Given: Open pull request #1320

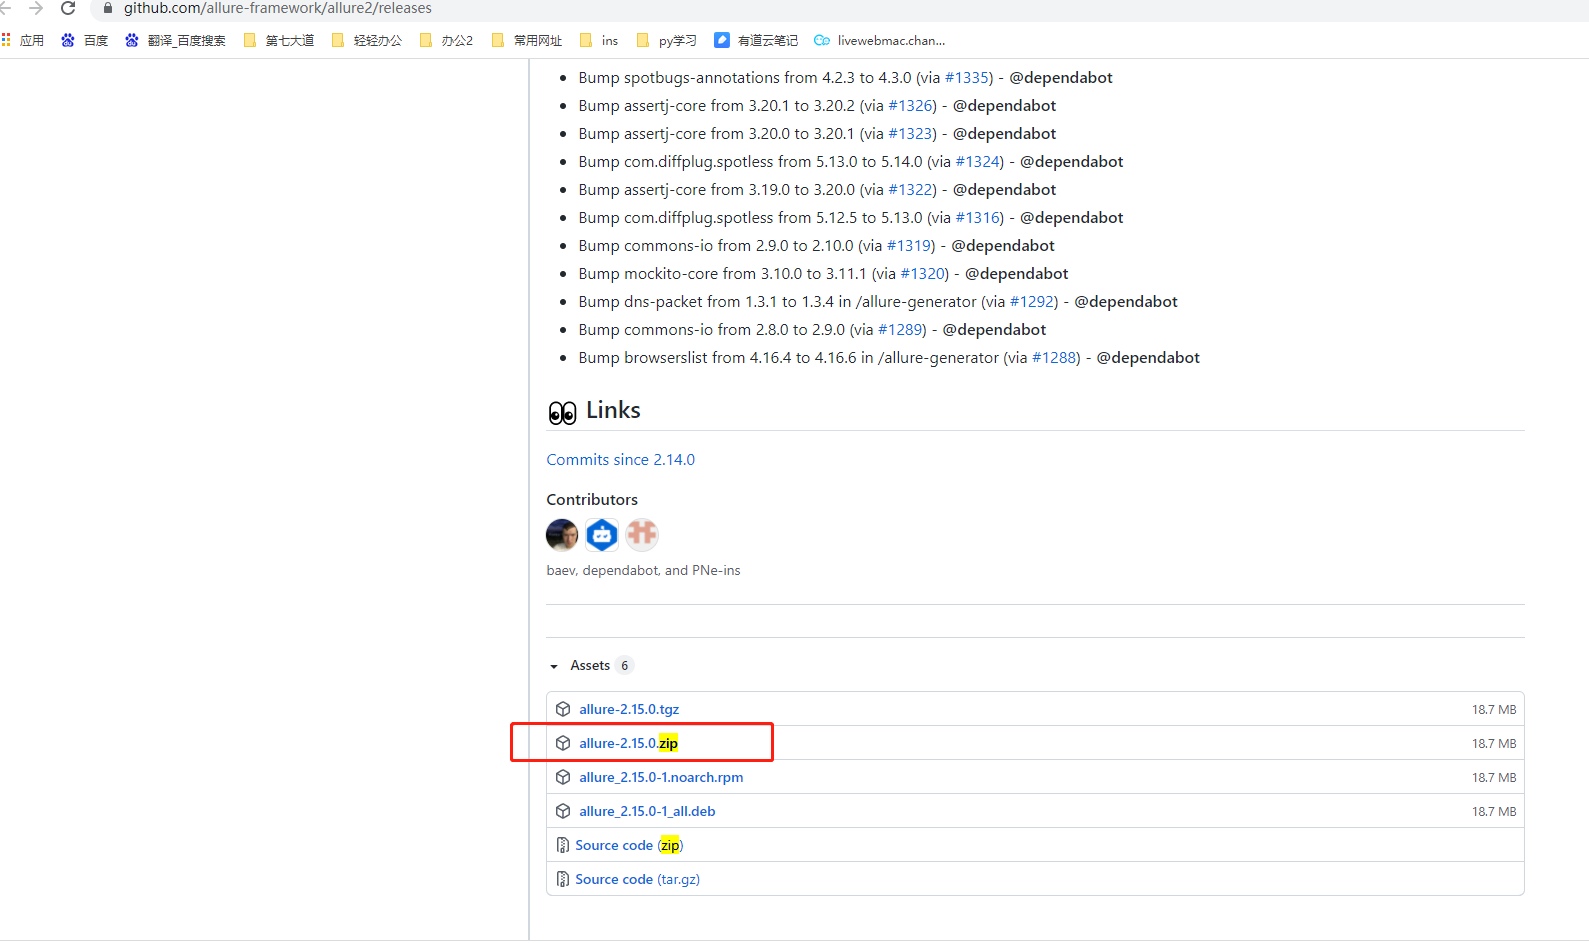Looking at the screenshot, I should pos(922,274).
